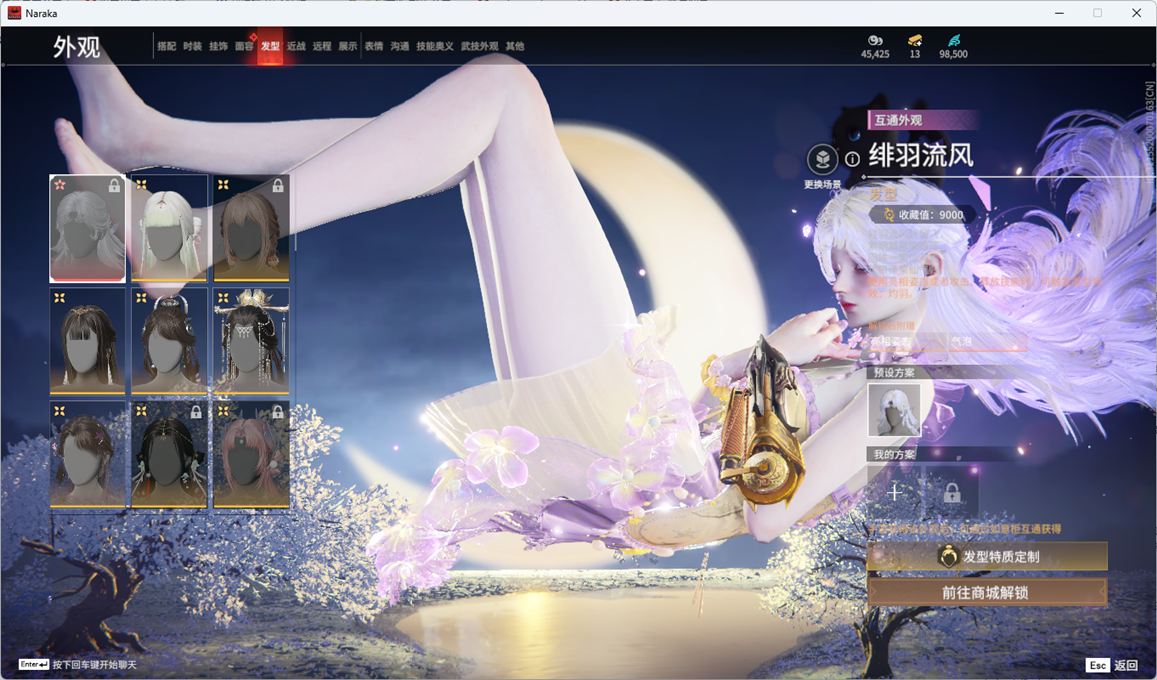
Task: Click the silver coin currency icon
Action: point(875,40)
